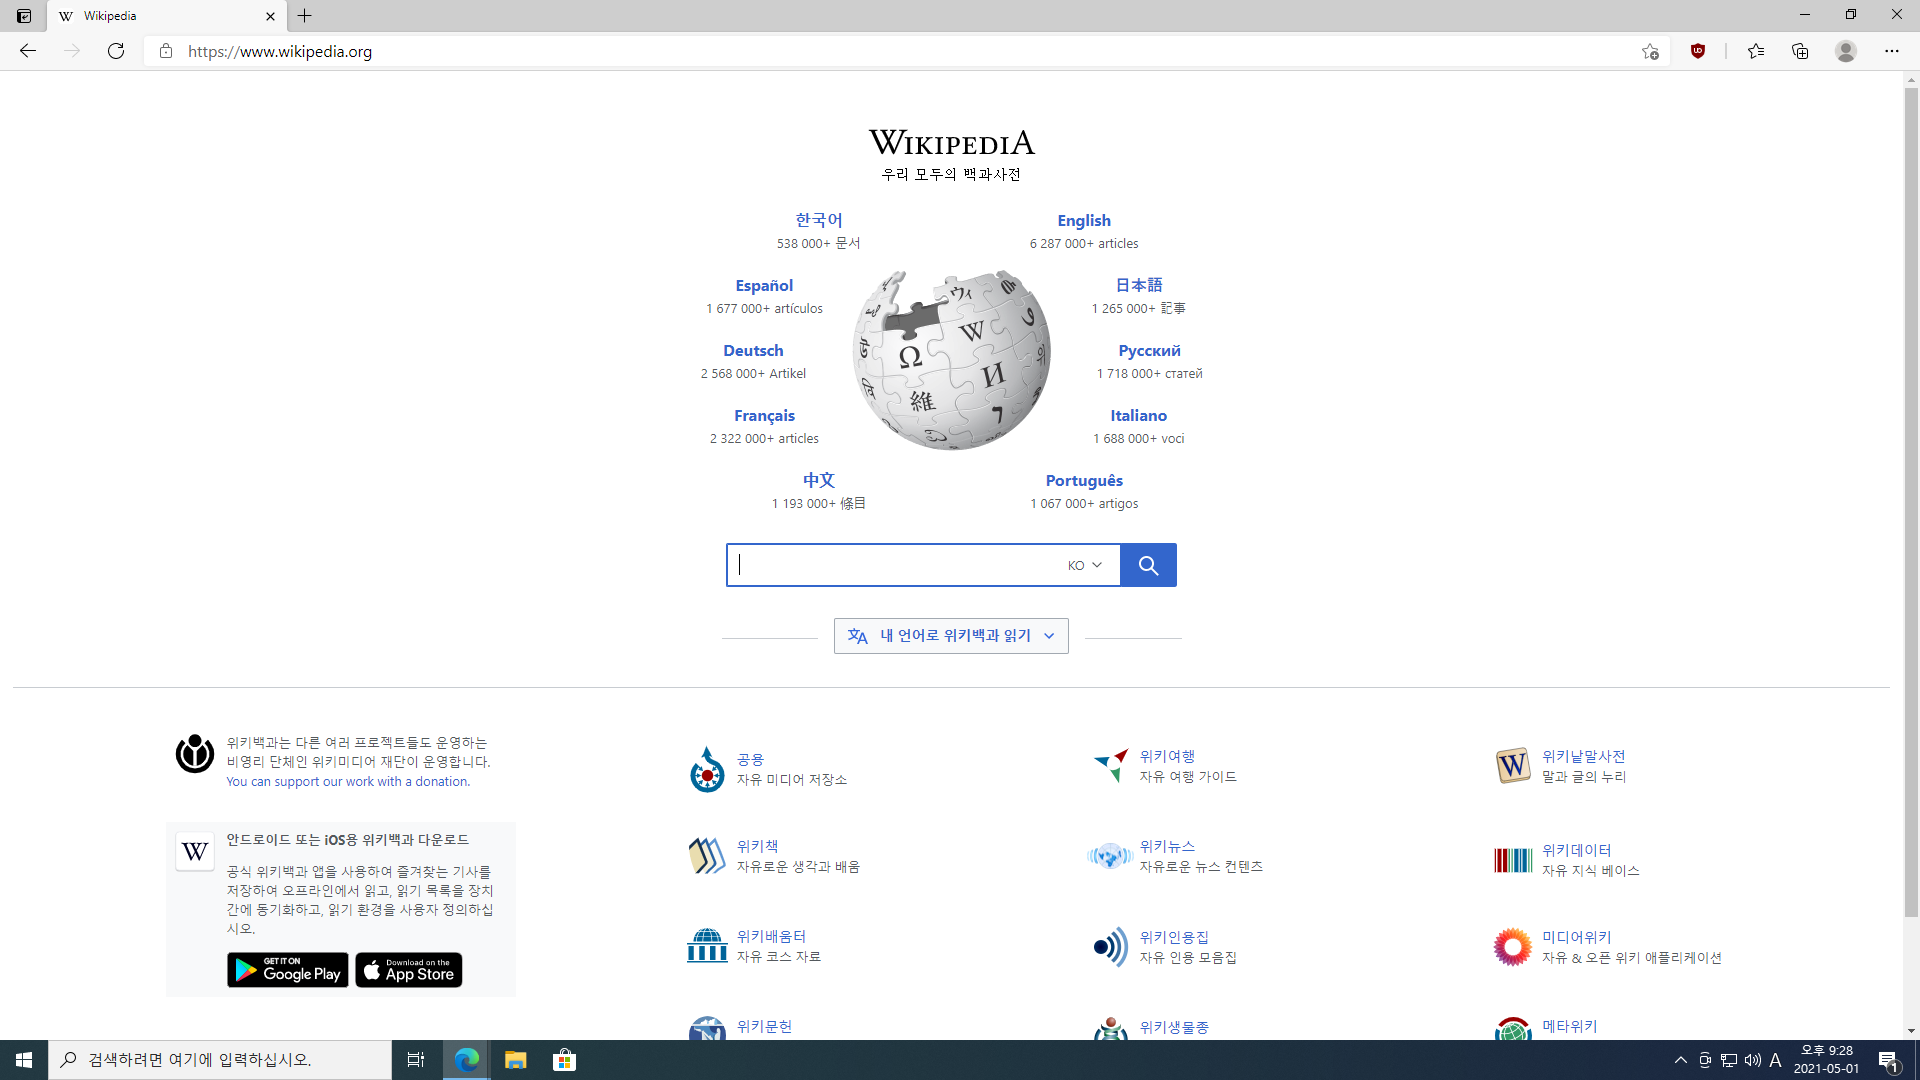Image resolution: width=1920 pixels, height=1080 pixels.
Task: Open the Français Wikipedia link
Action: coord(764,415)
